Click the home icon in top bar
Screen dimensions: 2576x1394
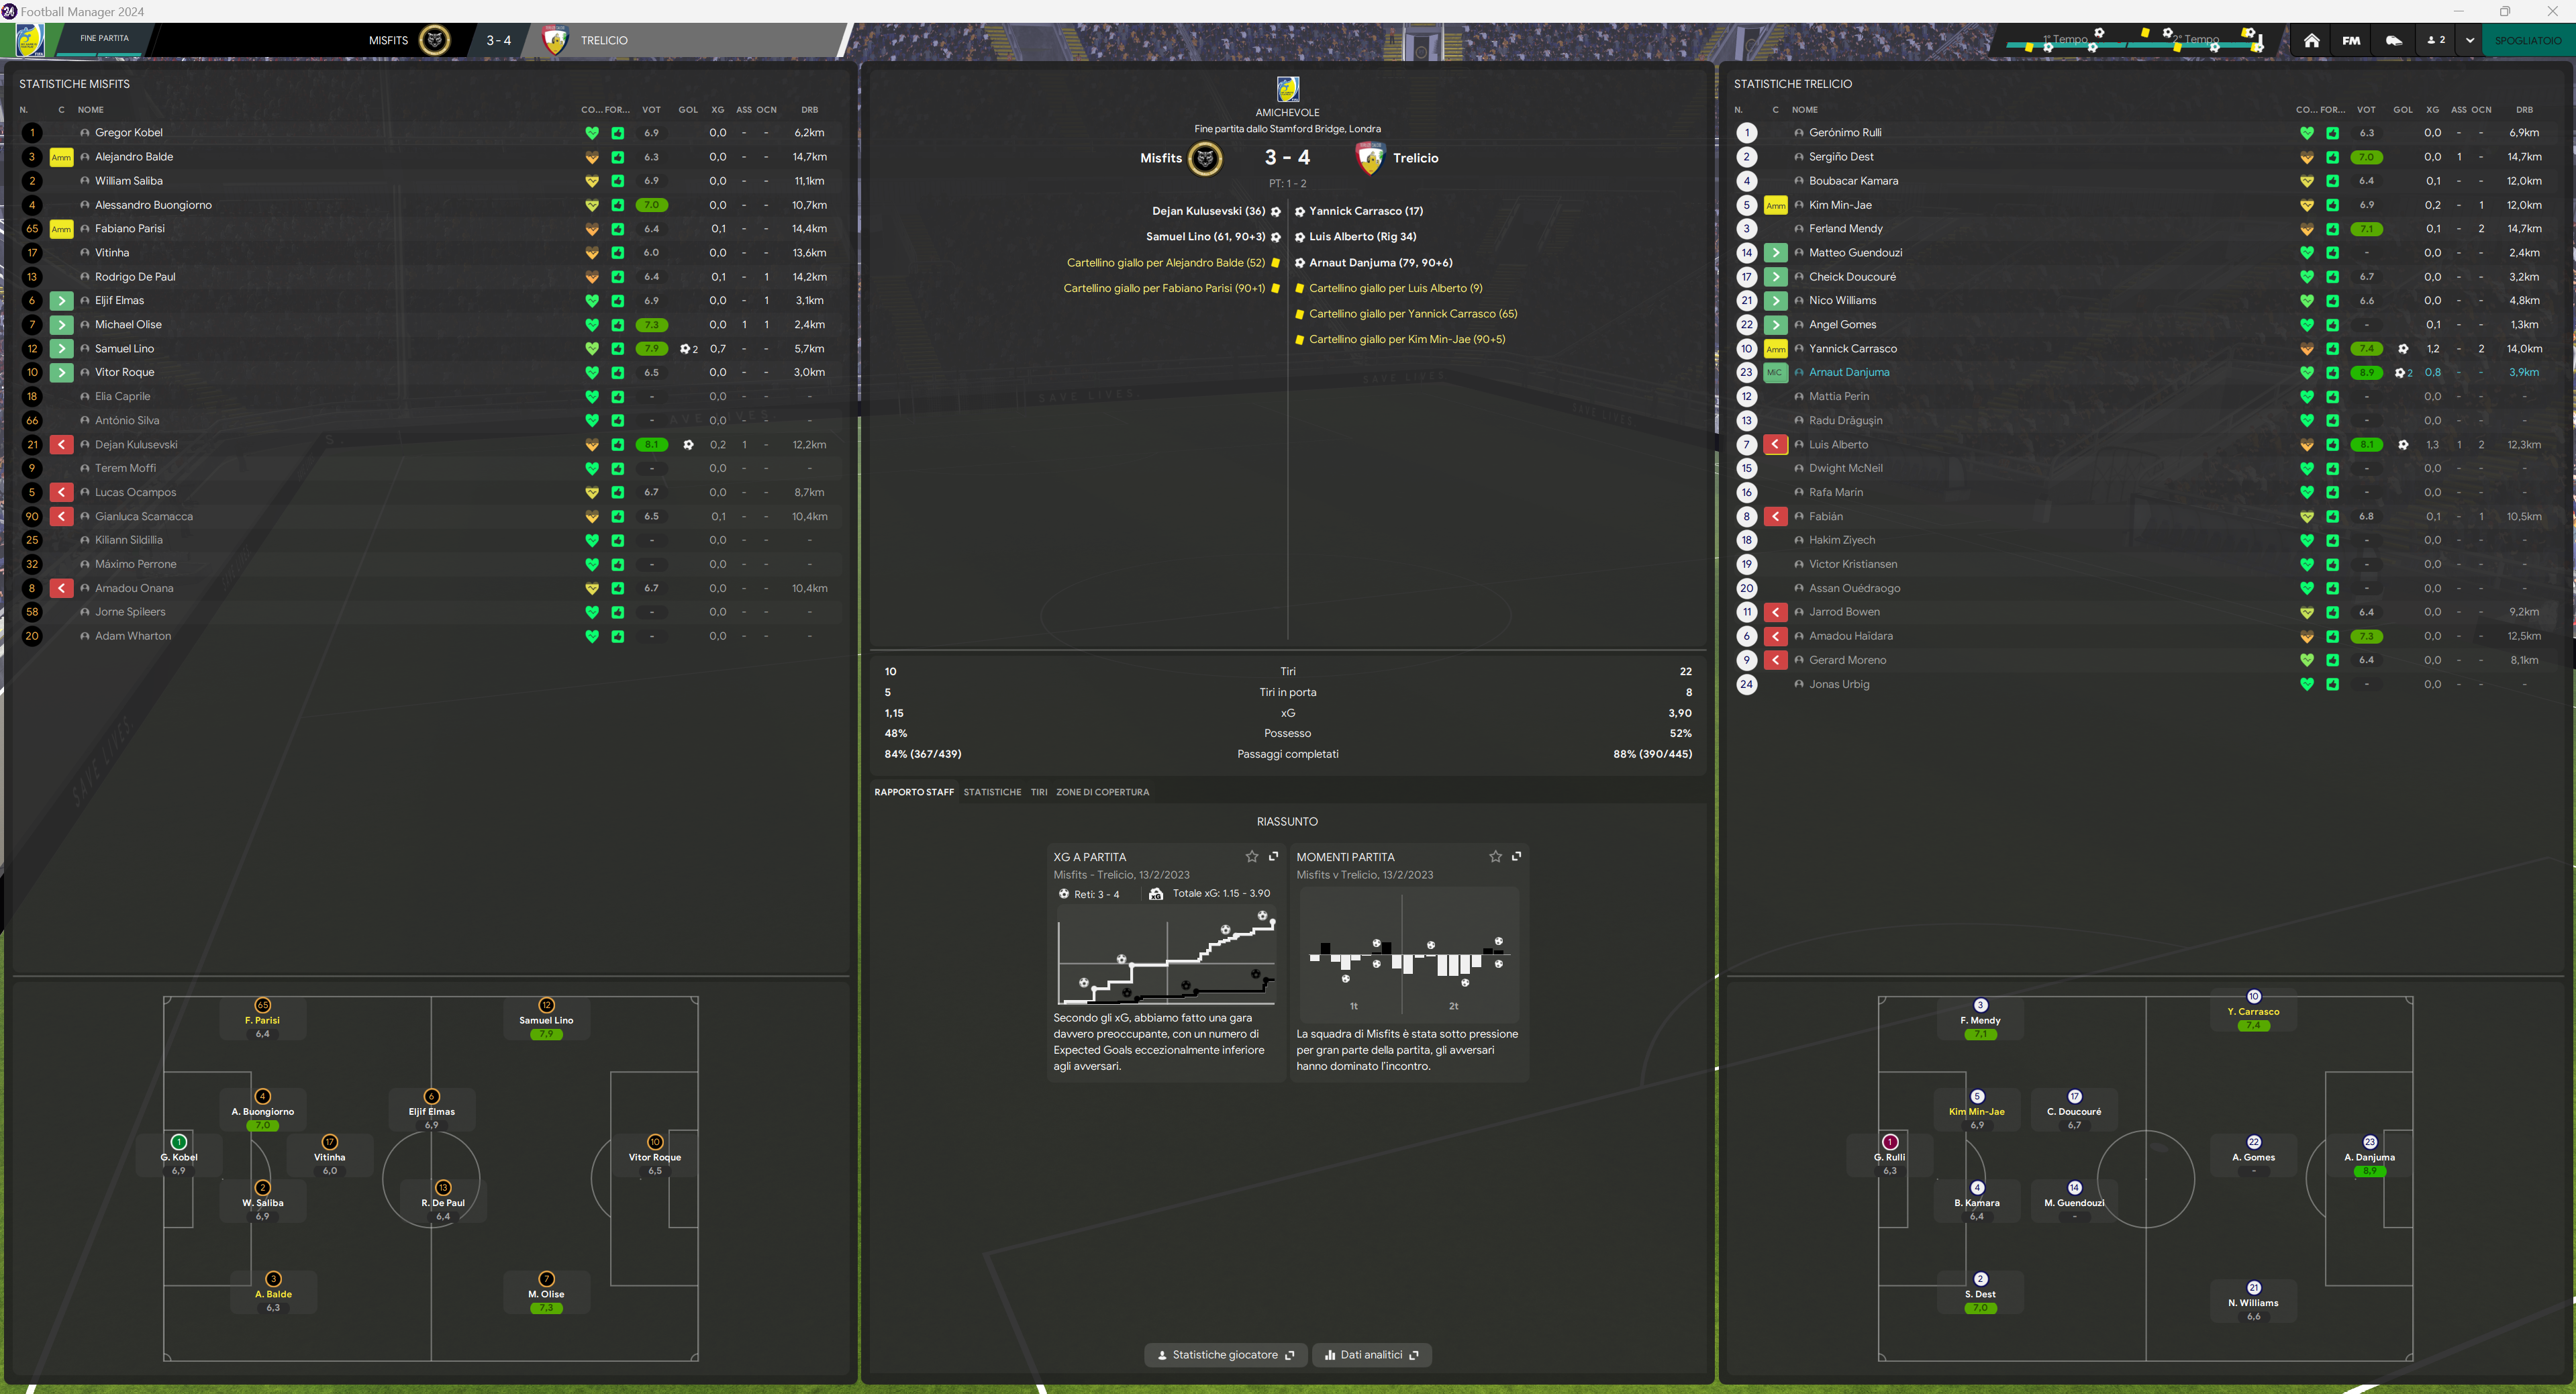point(2311,40)
